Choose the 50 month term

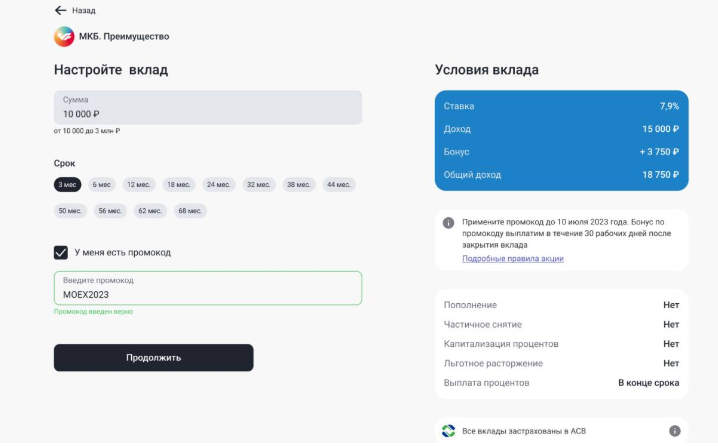70,211
